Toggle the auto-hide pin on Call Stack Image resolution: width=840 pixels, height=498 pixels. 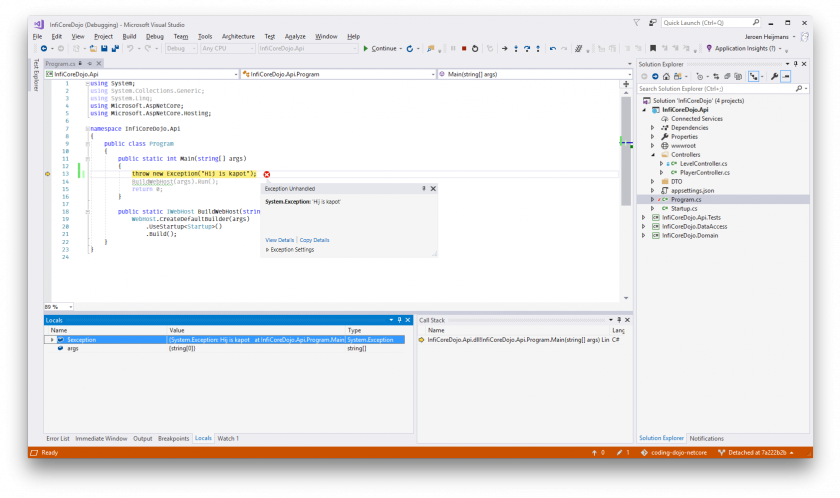(x=619, y=320)
